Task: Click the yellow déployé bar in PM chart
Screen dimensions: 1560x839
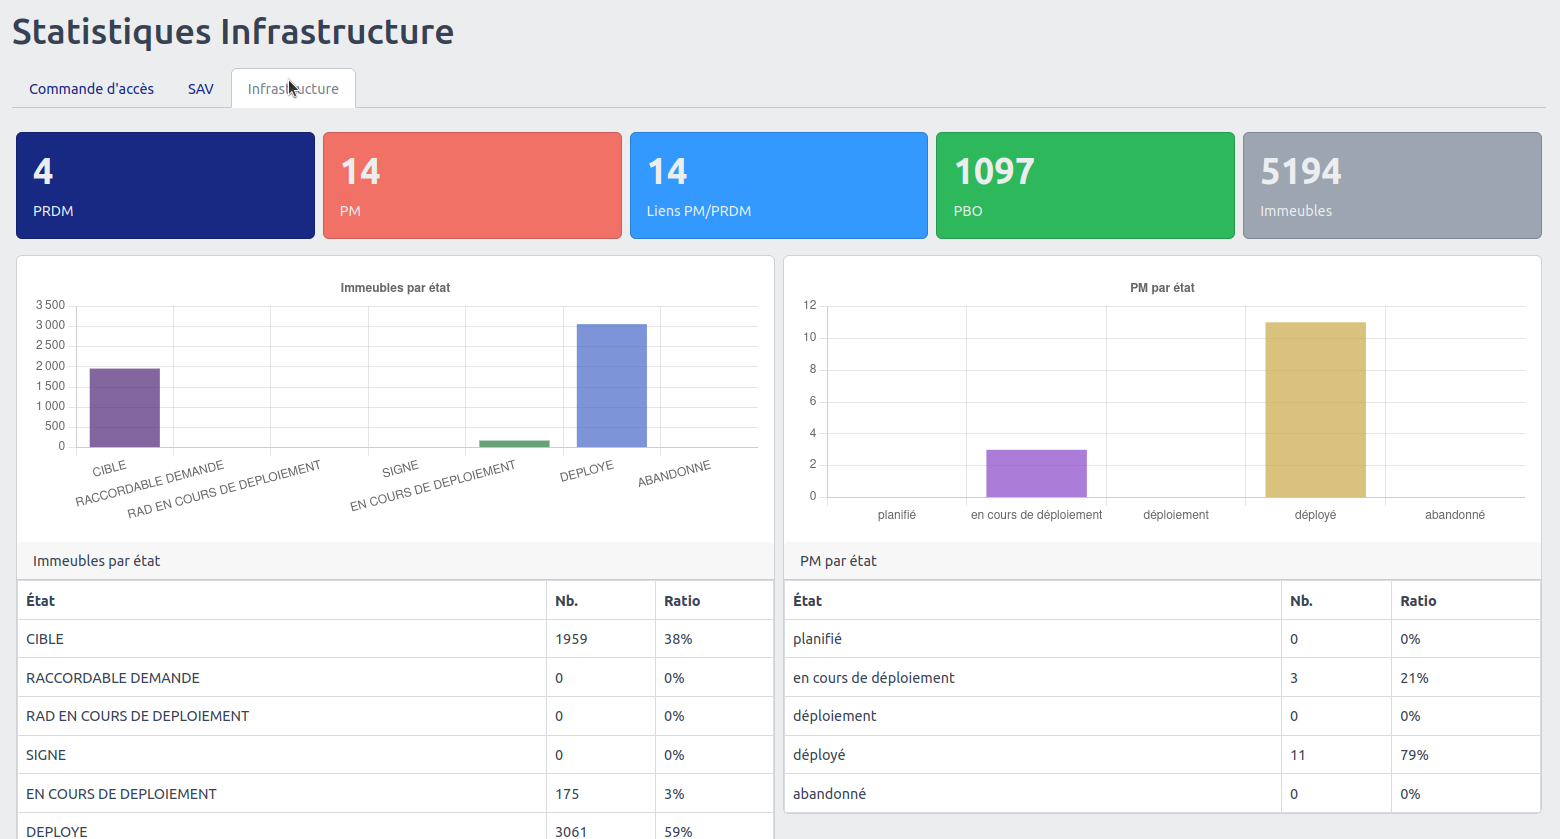Action: tap(1315, 410)
